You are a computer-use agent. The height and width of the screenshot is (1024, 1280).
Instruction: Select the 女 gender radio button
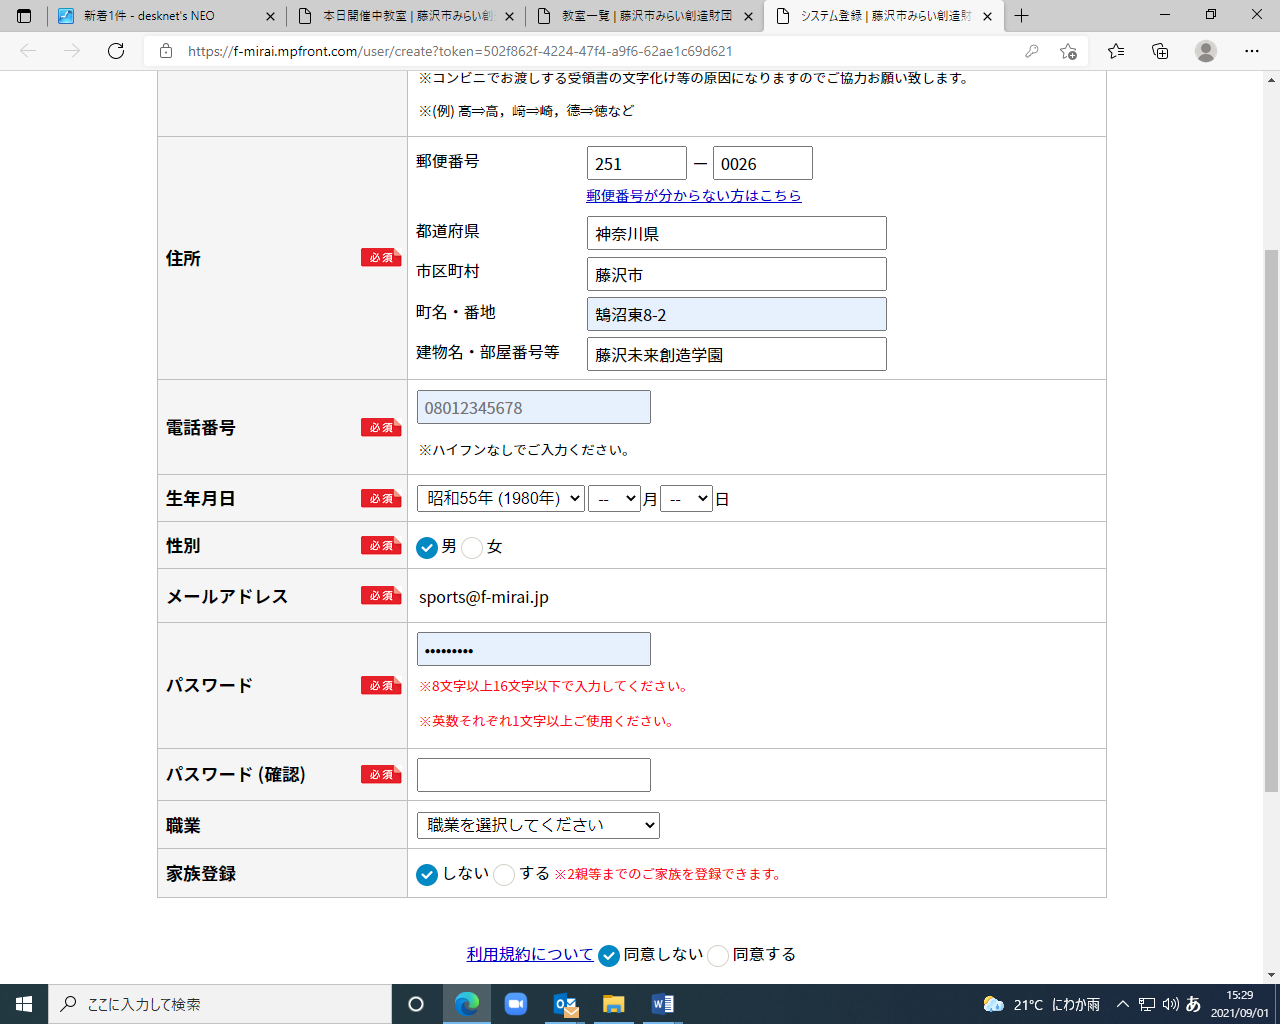pos(473,547)
